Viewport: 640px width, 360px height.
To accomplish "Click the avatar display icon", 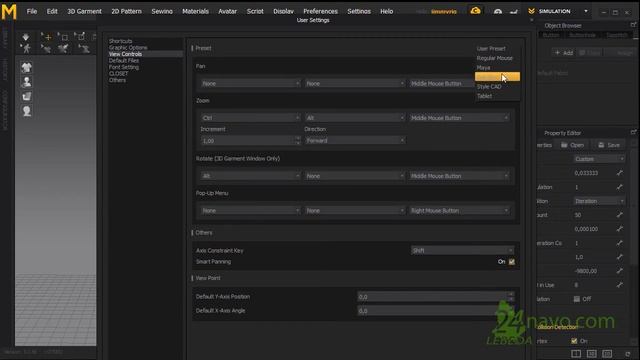I will pos(27,82).
